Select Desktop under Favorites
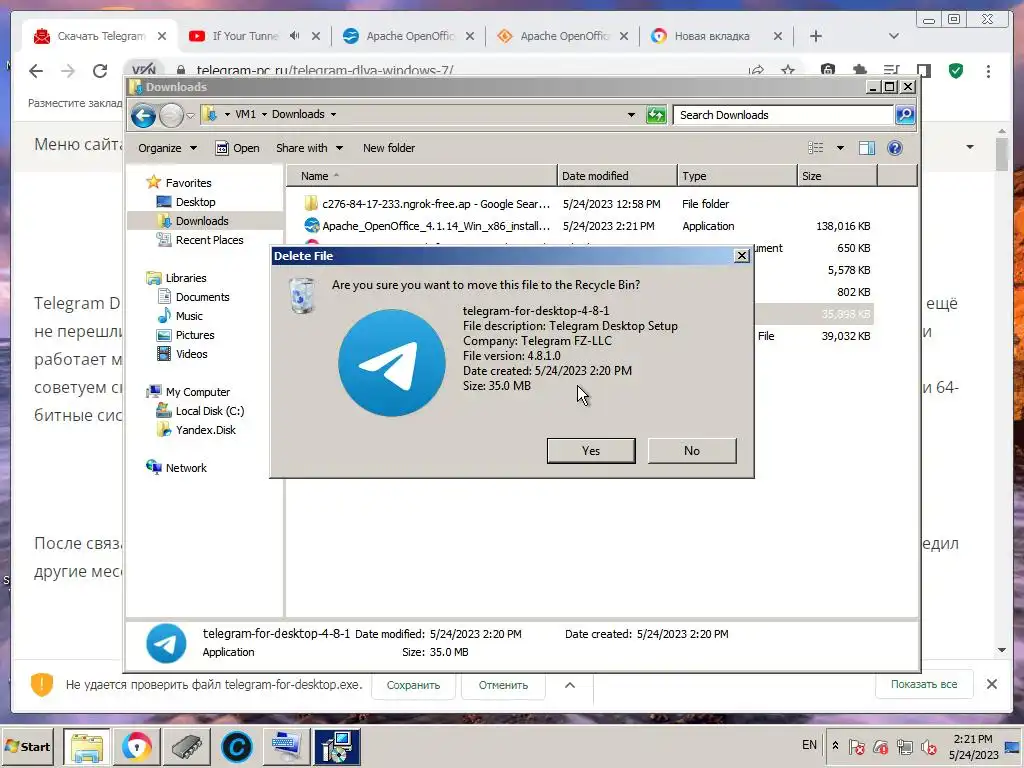The width and height of the screenshot is (1024, 768). click(x=195, y=202)
